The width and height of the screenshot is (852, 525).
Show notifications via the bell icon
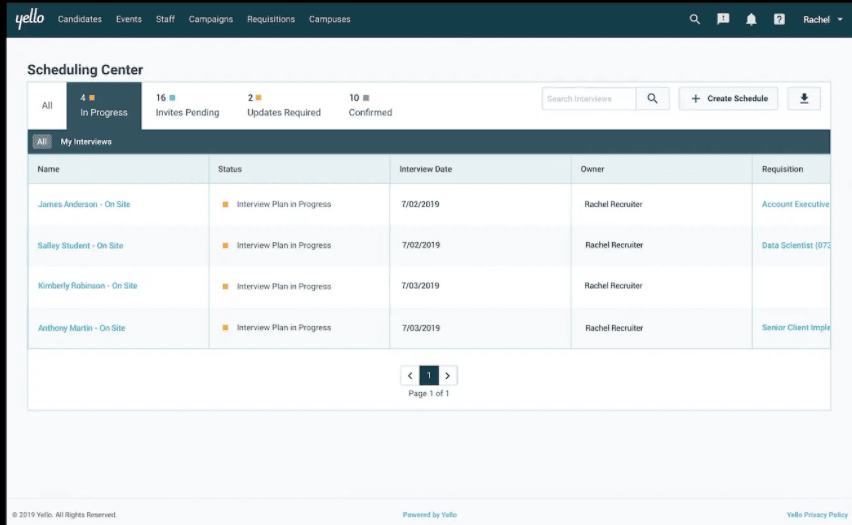point(751,19)
